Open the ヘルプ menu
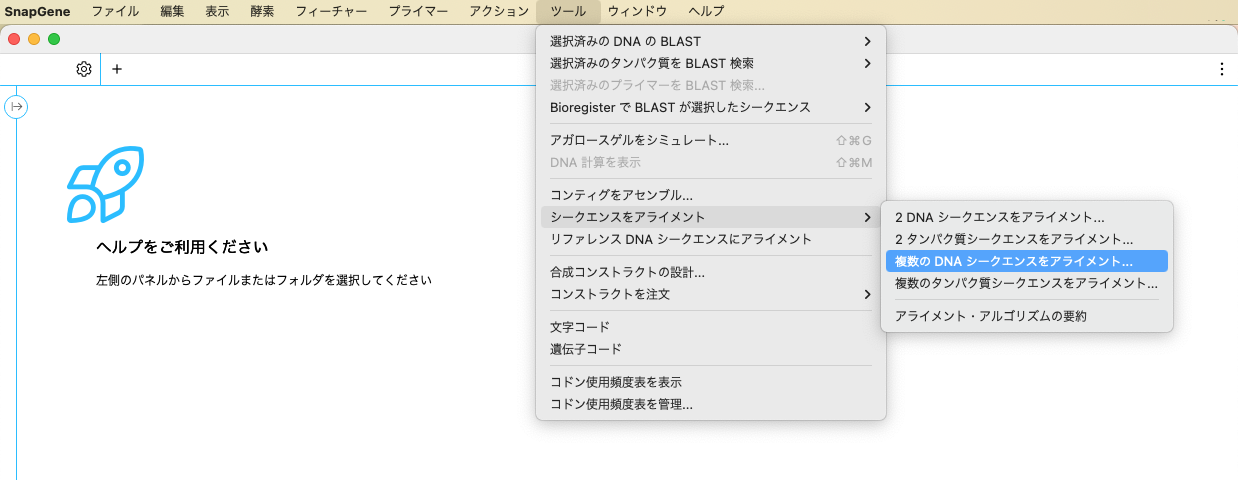Viewport: 1238px width, 480px height. 706,11
